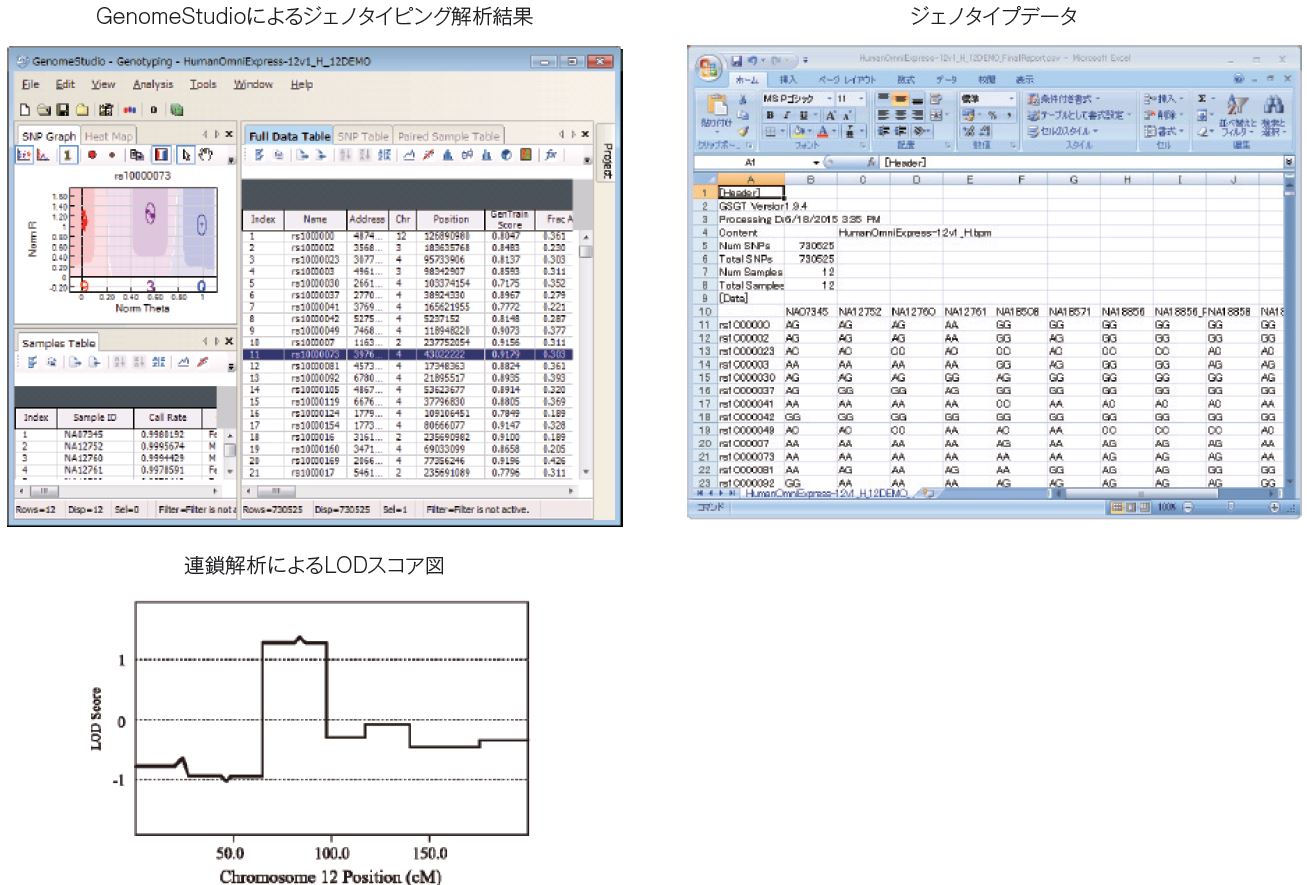Click the New Project blank page icon
This screenshot has height=885, width=1307.
[x=27, y=109]
